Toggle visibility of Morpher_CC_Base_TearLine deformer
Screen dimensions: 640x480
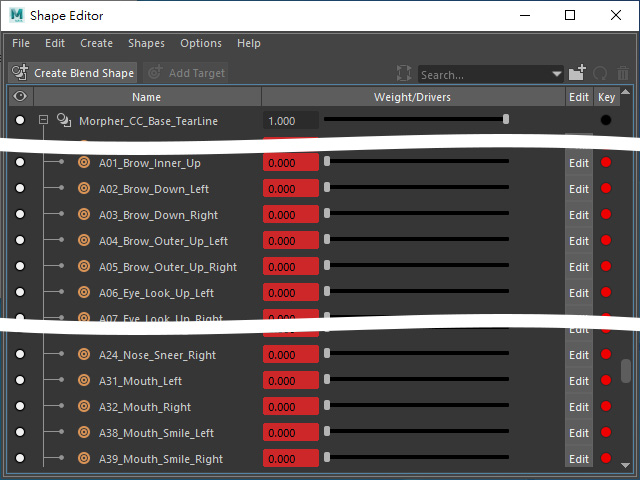(20, 120)
